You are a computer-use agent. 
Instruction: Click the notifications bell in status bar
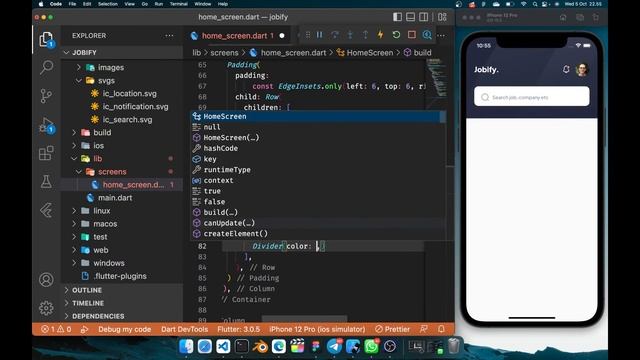coord(441,329)
